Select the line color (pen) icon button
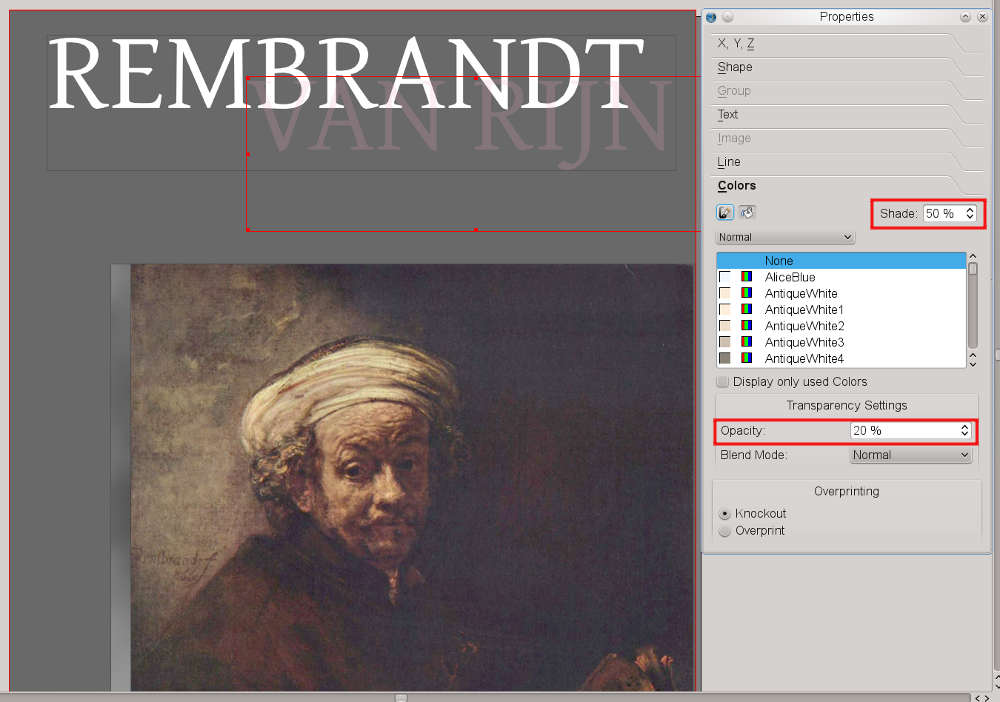Image resolution: width=1000 pixels, height=702 pixels. 725,212
